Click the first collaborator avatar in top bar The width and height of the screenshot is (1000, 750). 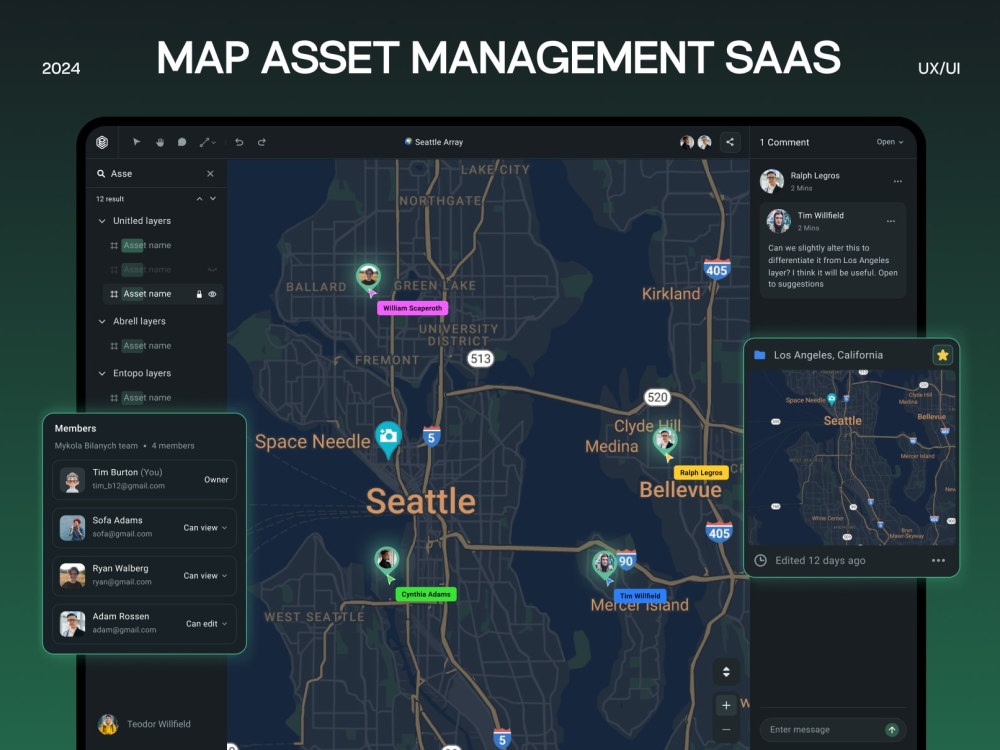[x=687, y=142]
